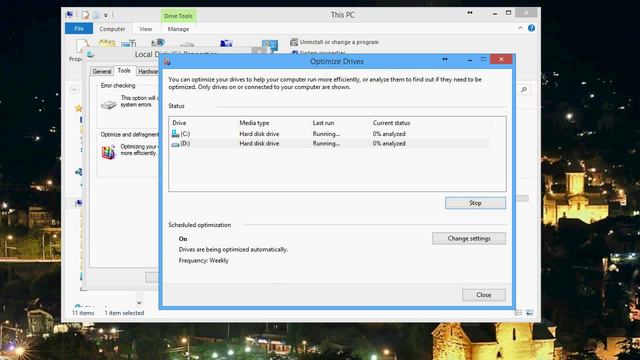640x360 pixels.
Task: Click the (C:) drive icon in the list
Action: click(176, 133)
